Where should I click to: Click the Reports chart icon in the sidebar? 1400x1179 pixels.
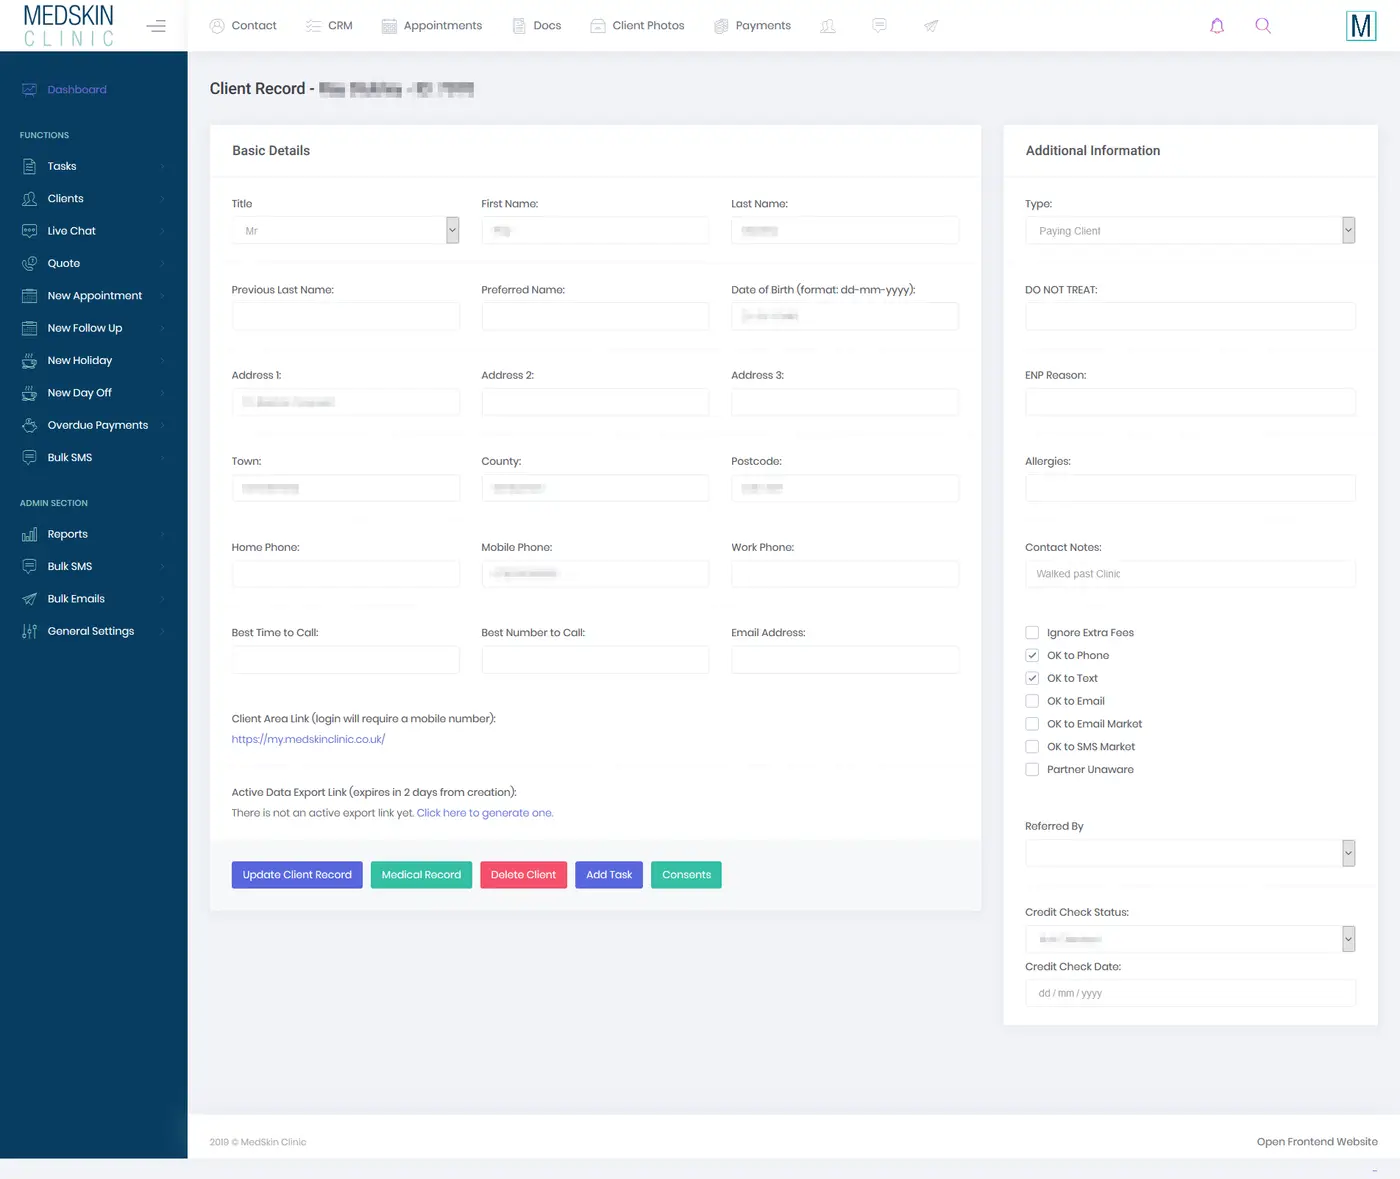[29, 535]
